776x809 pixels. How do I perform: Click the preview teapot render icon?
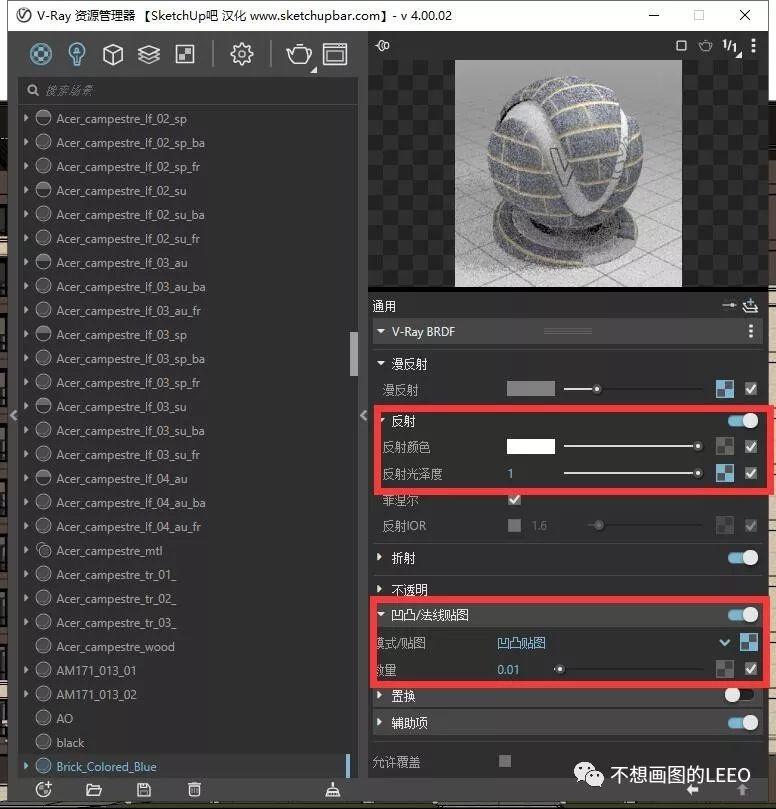point(705,46)
